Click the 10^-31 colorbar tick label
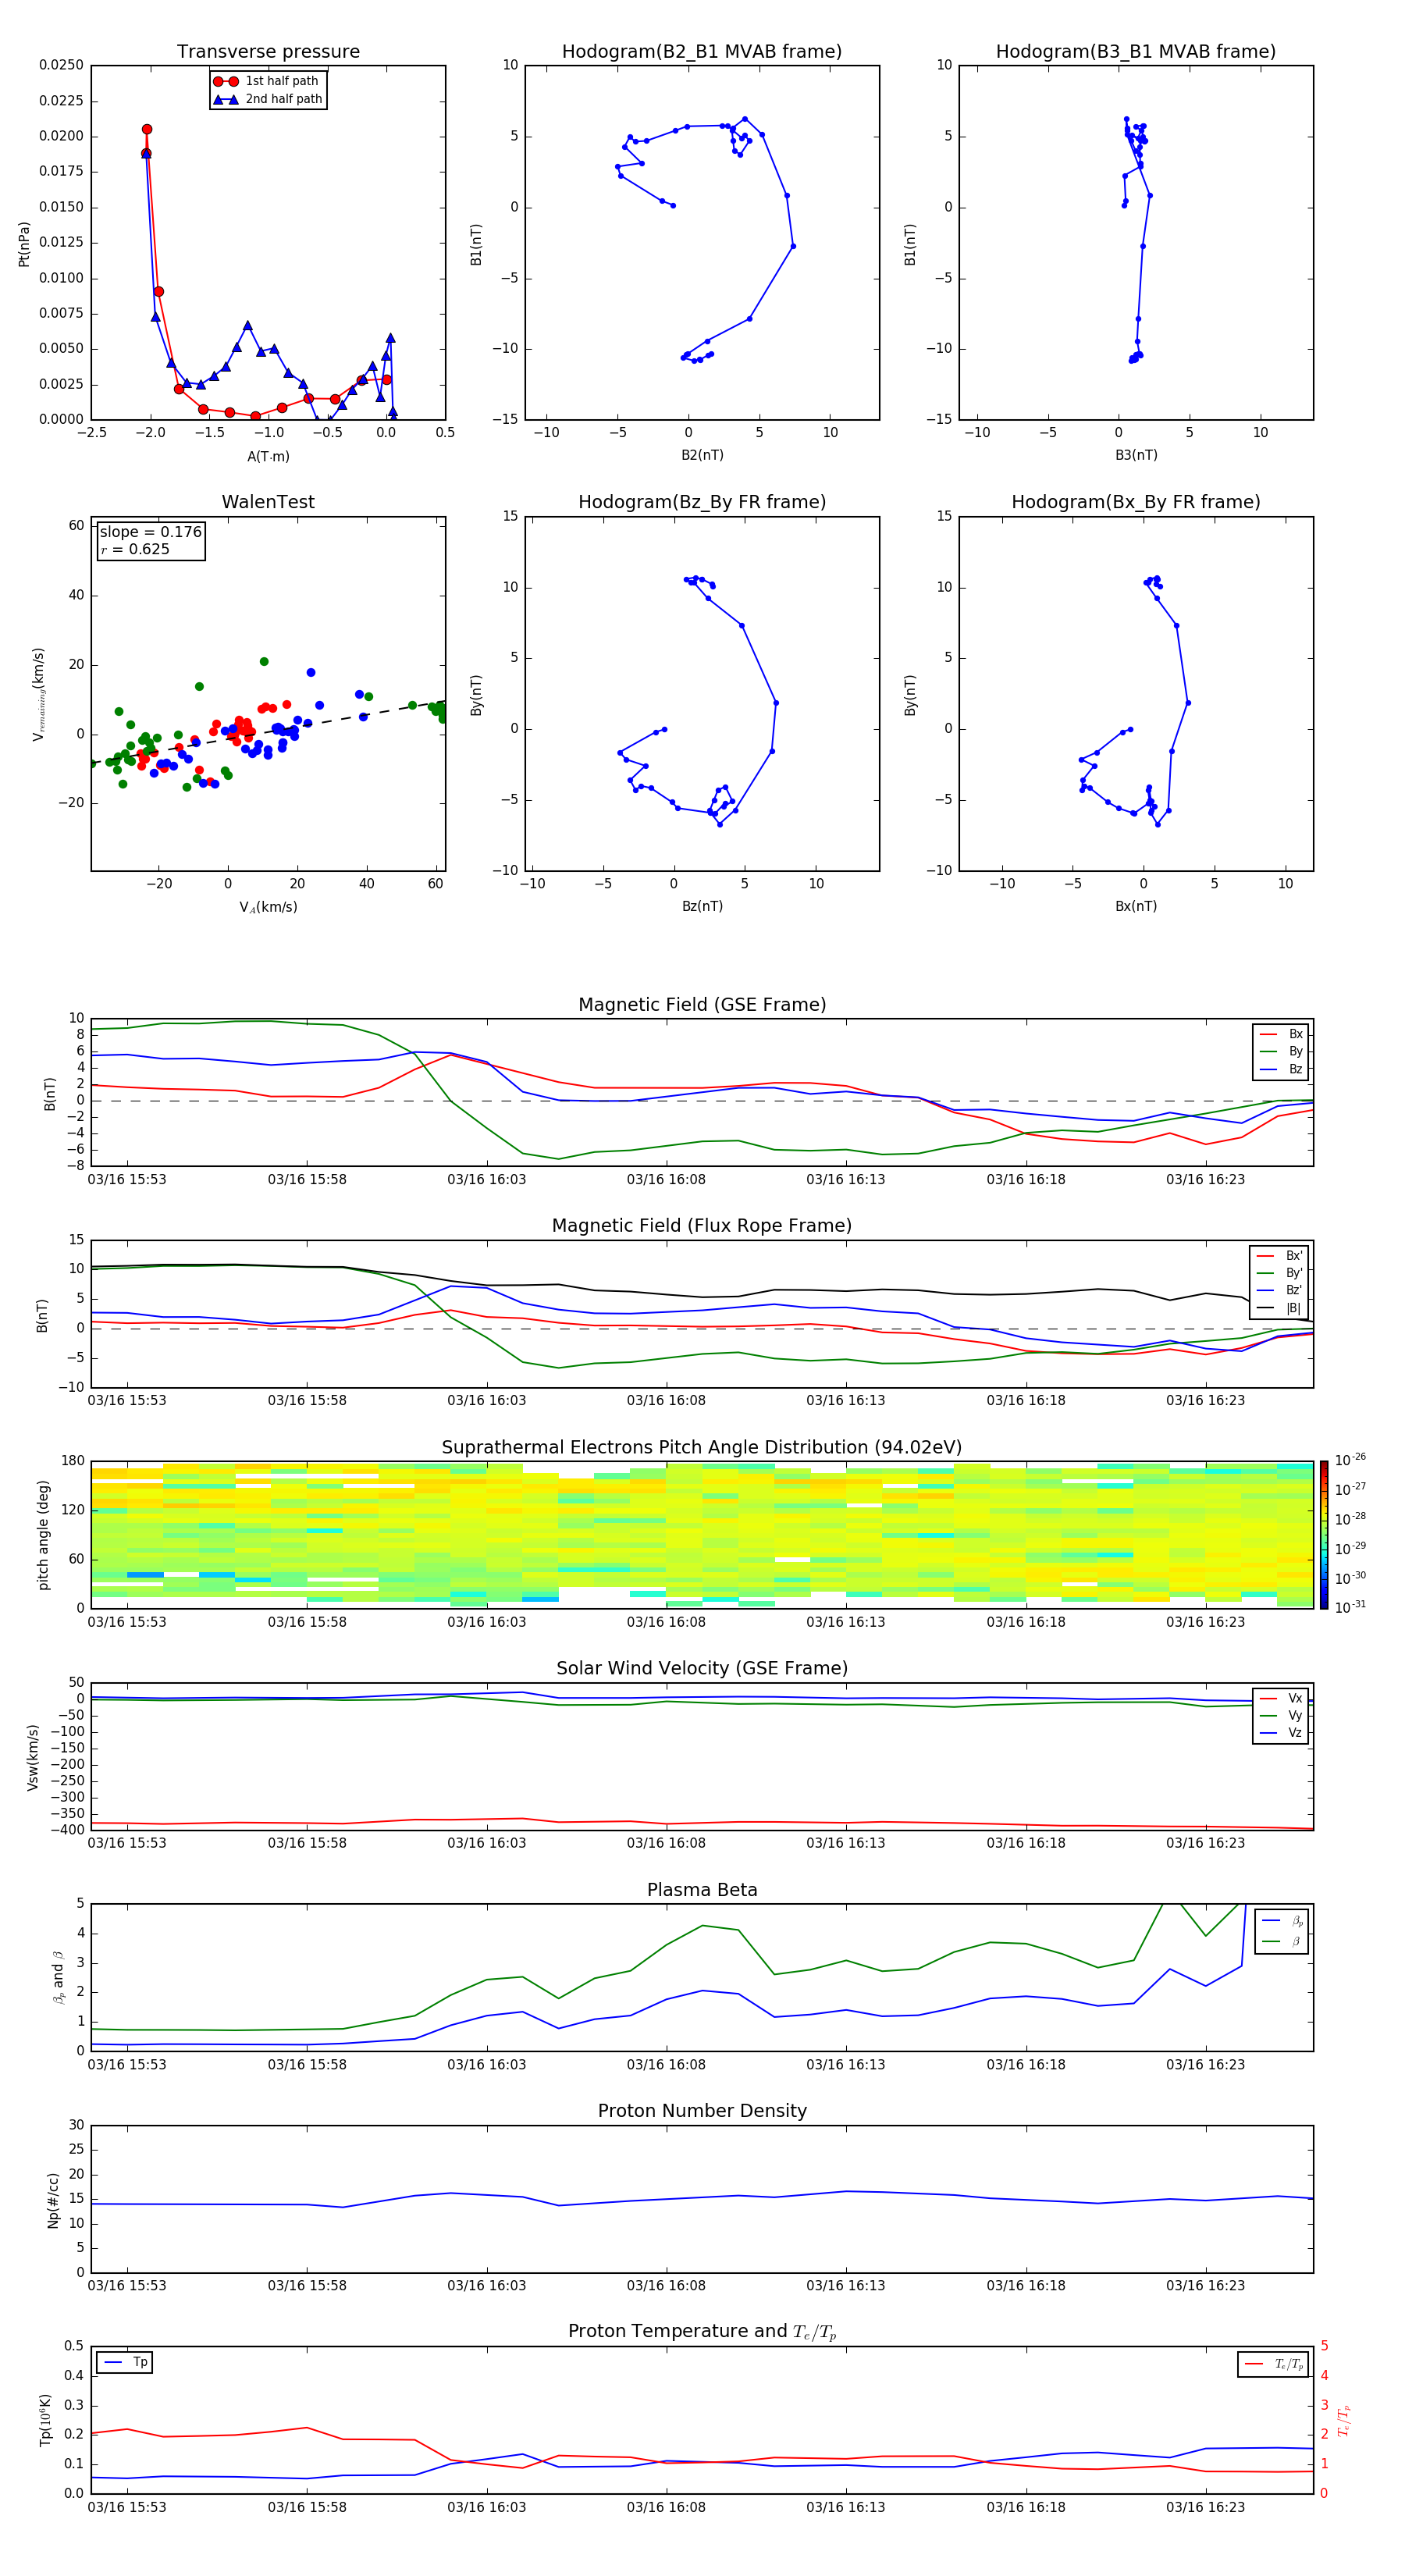 click(1350, 1607)
